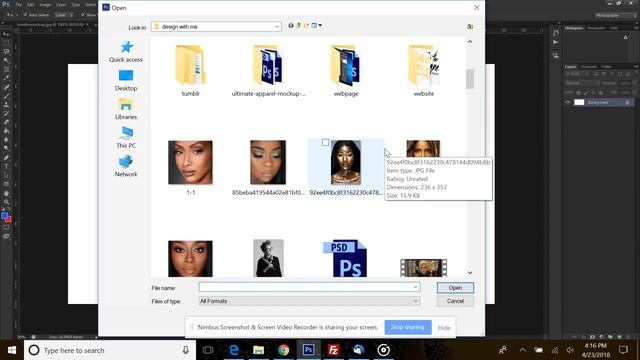Open Google Chrome from taskbar

[283, 350]
